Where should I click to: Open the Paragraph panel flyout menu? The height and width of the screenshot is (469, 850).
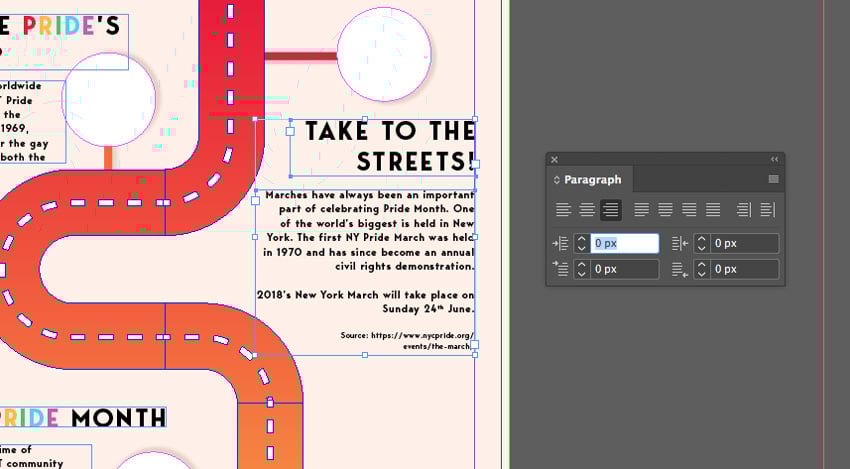(773, 179)
